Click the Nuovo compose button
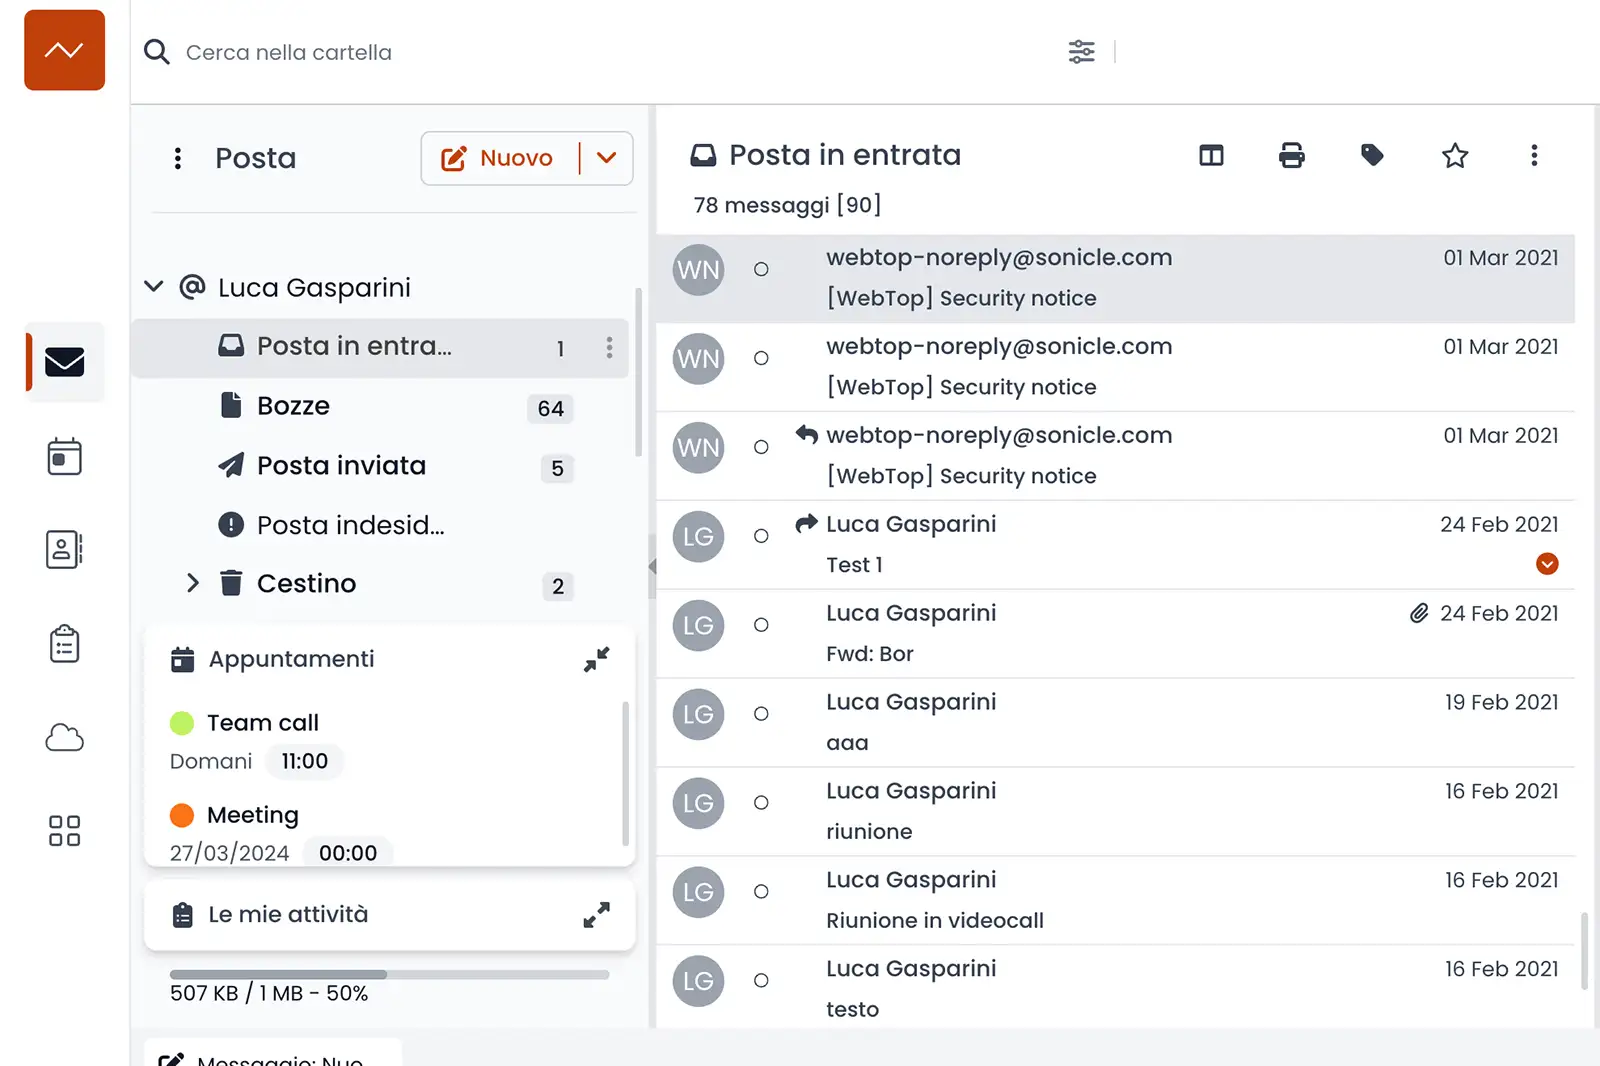The height and width of the screenshot is (1066, 1600). (499, 158)
